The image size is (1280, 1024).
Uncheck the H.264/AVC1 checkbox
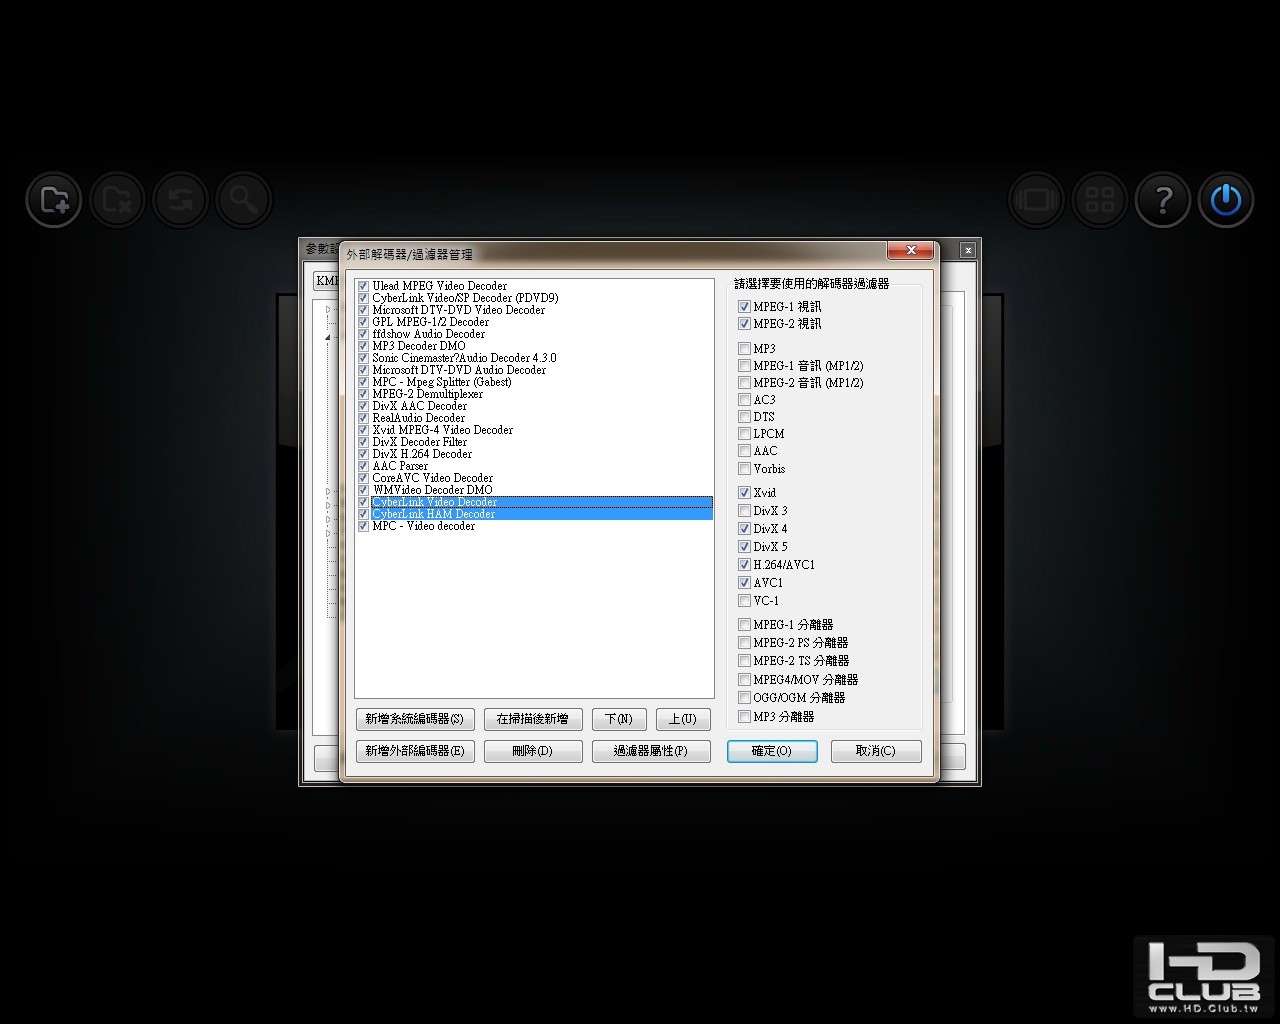744,565
